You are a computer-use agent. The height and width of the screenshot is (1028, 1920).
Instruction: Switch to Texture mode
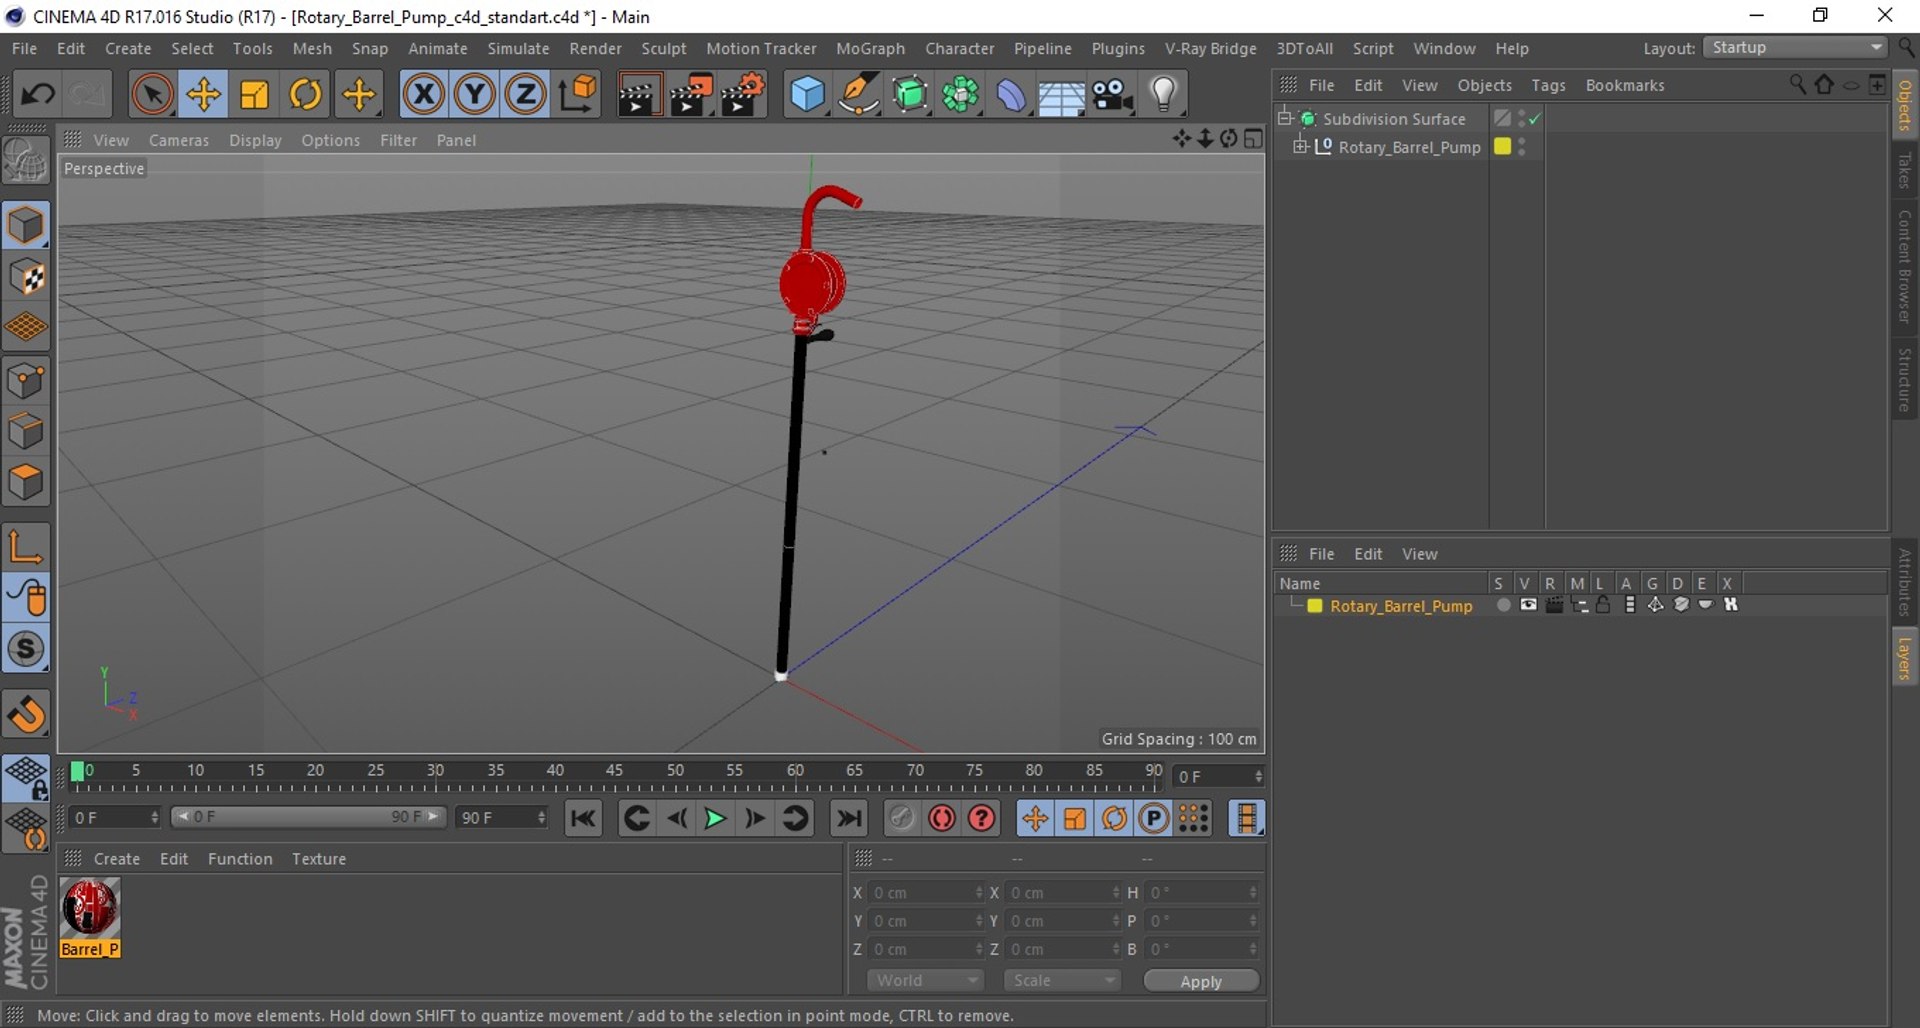(x=26, y=278)
